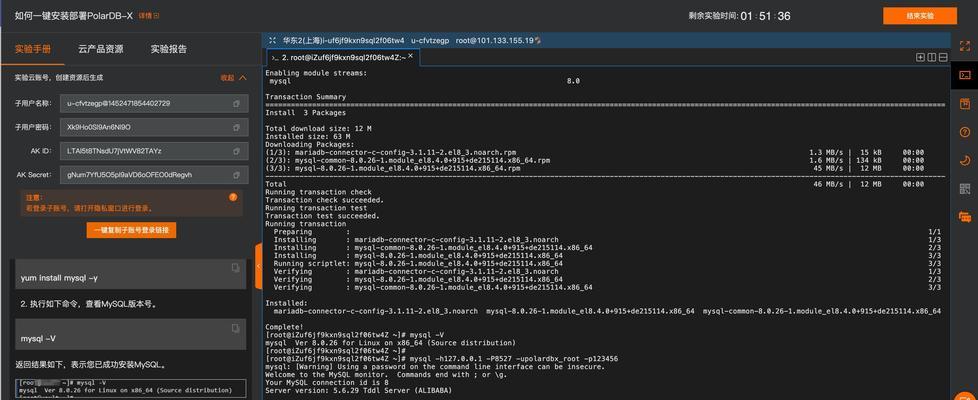Click the root@101.133.155.19 text
Viewport: 978px width, 400px height.
click(495, 41)
